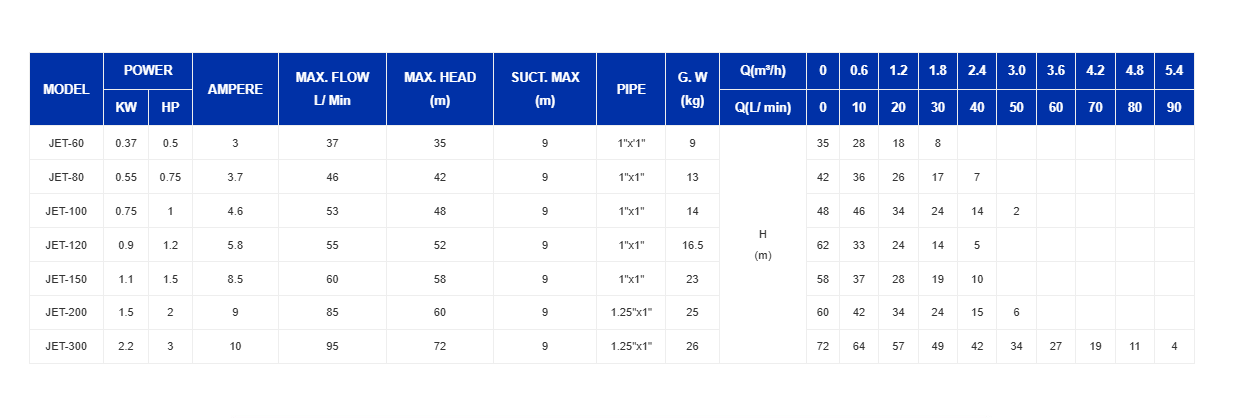This screenshot has width=1235, height=418.
Task: Select the JET-60 model cell
Action: point(66,143)
